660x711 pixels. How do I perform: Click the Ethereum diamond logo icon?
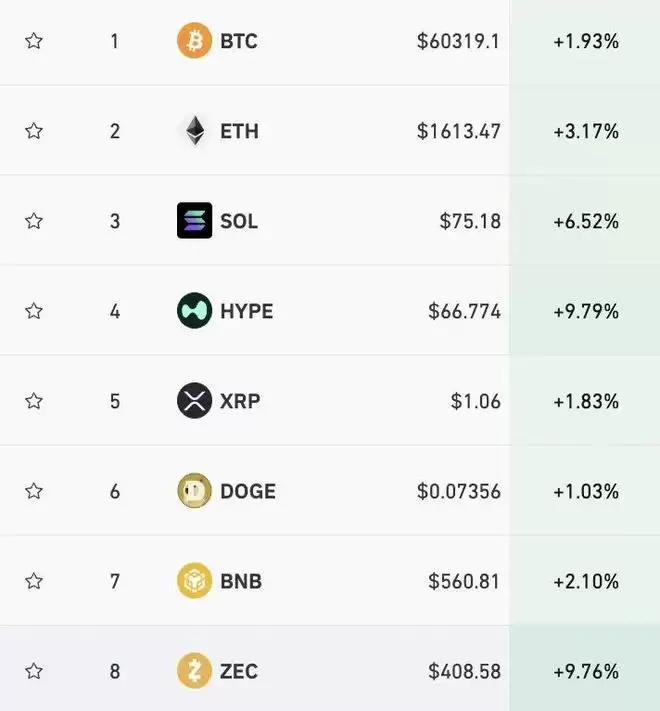pyautogui.click(x=194, y=131)
